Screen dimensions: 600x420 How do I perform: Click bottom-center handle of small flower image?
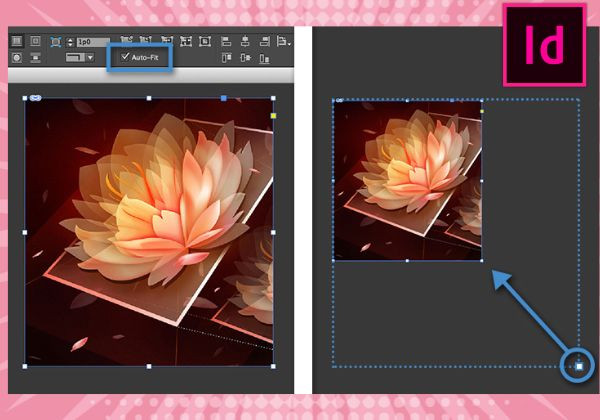point(407,260)
